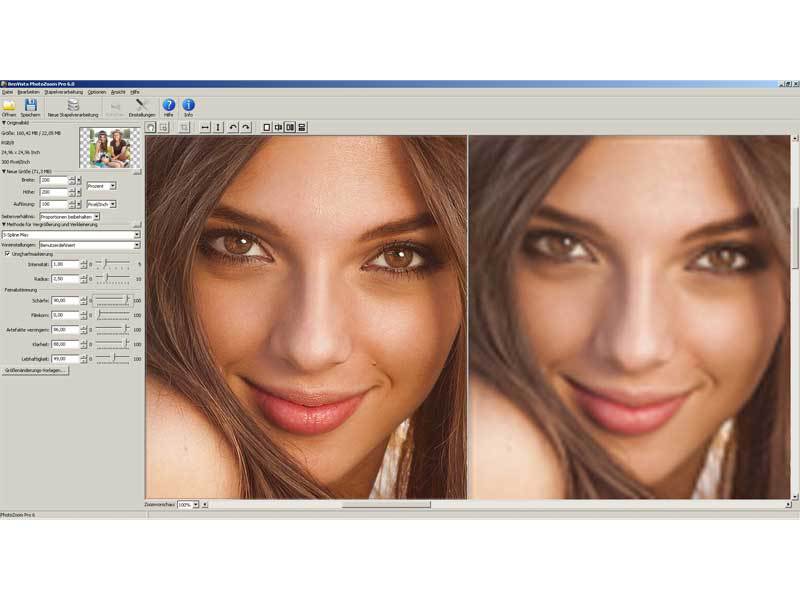Click the horizontal scrollbar below the preview
This screenshot has height=600, width=800.
coord(386,505)
